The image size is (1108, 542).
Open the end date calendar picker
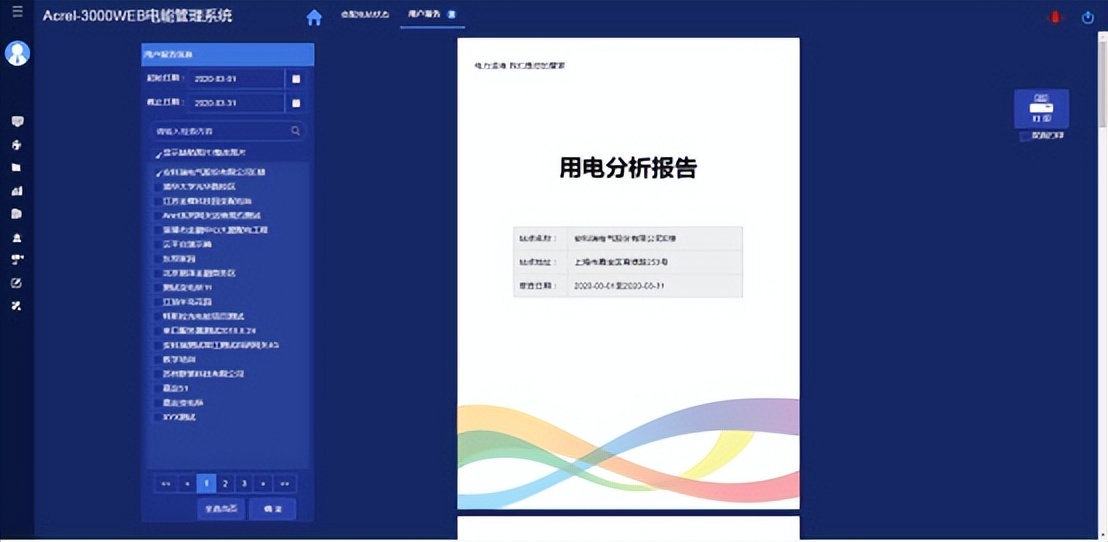295,103
